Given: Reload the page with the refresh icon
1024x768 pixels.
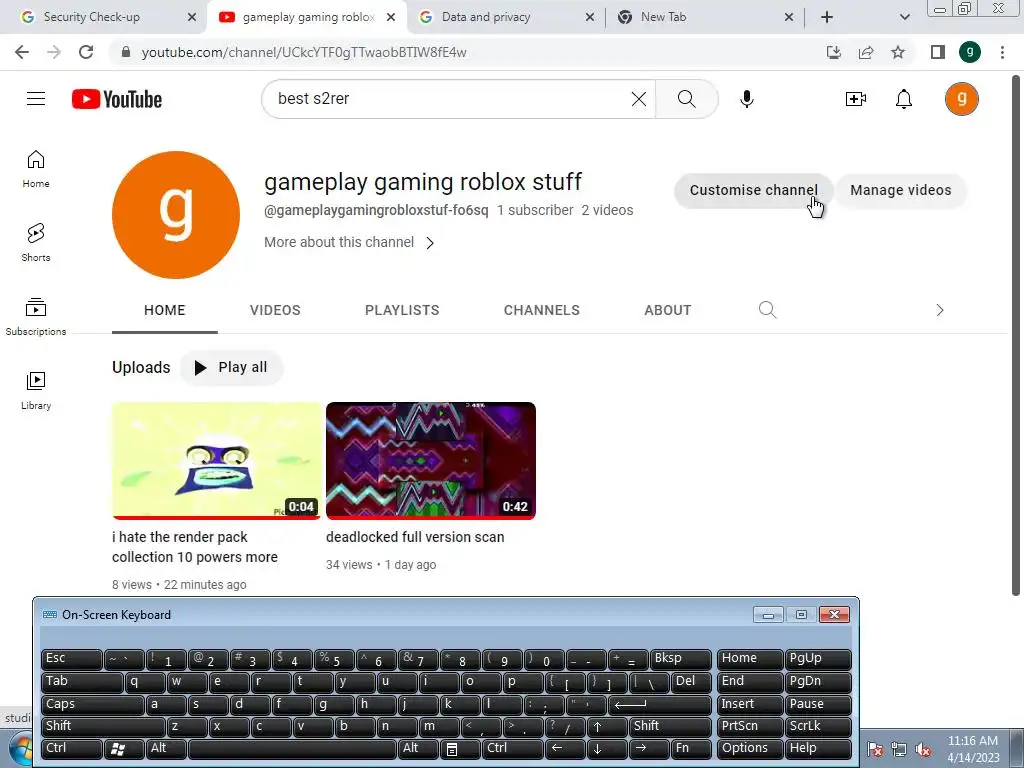Looking at the screenshot, I should point(86,52).
